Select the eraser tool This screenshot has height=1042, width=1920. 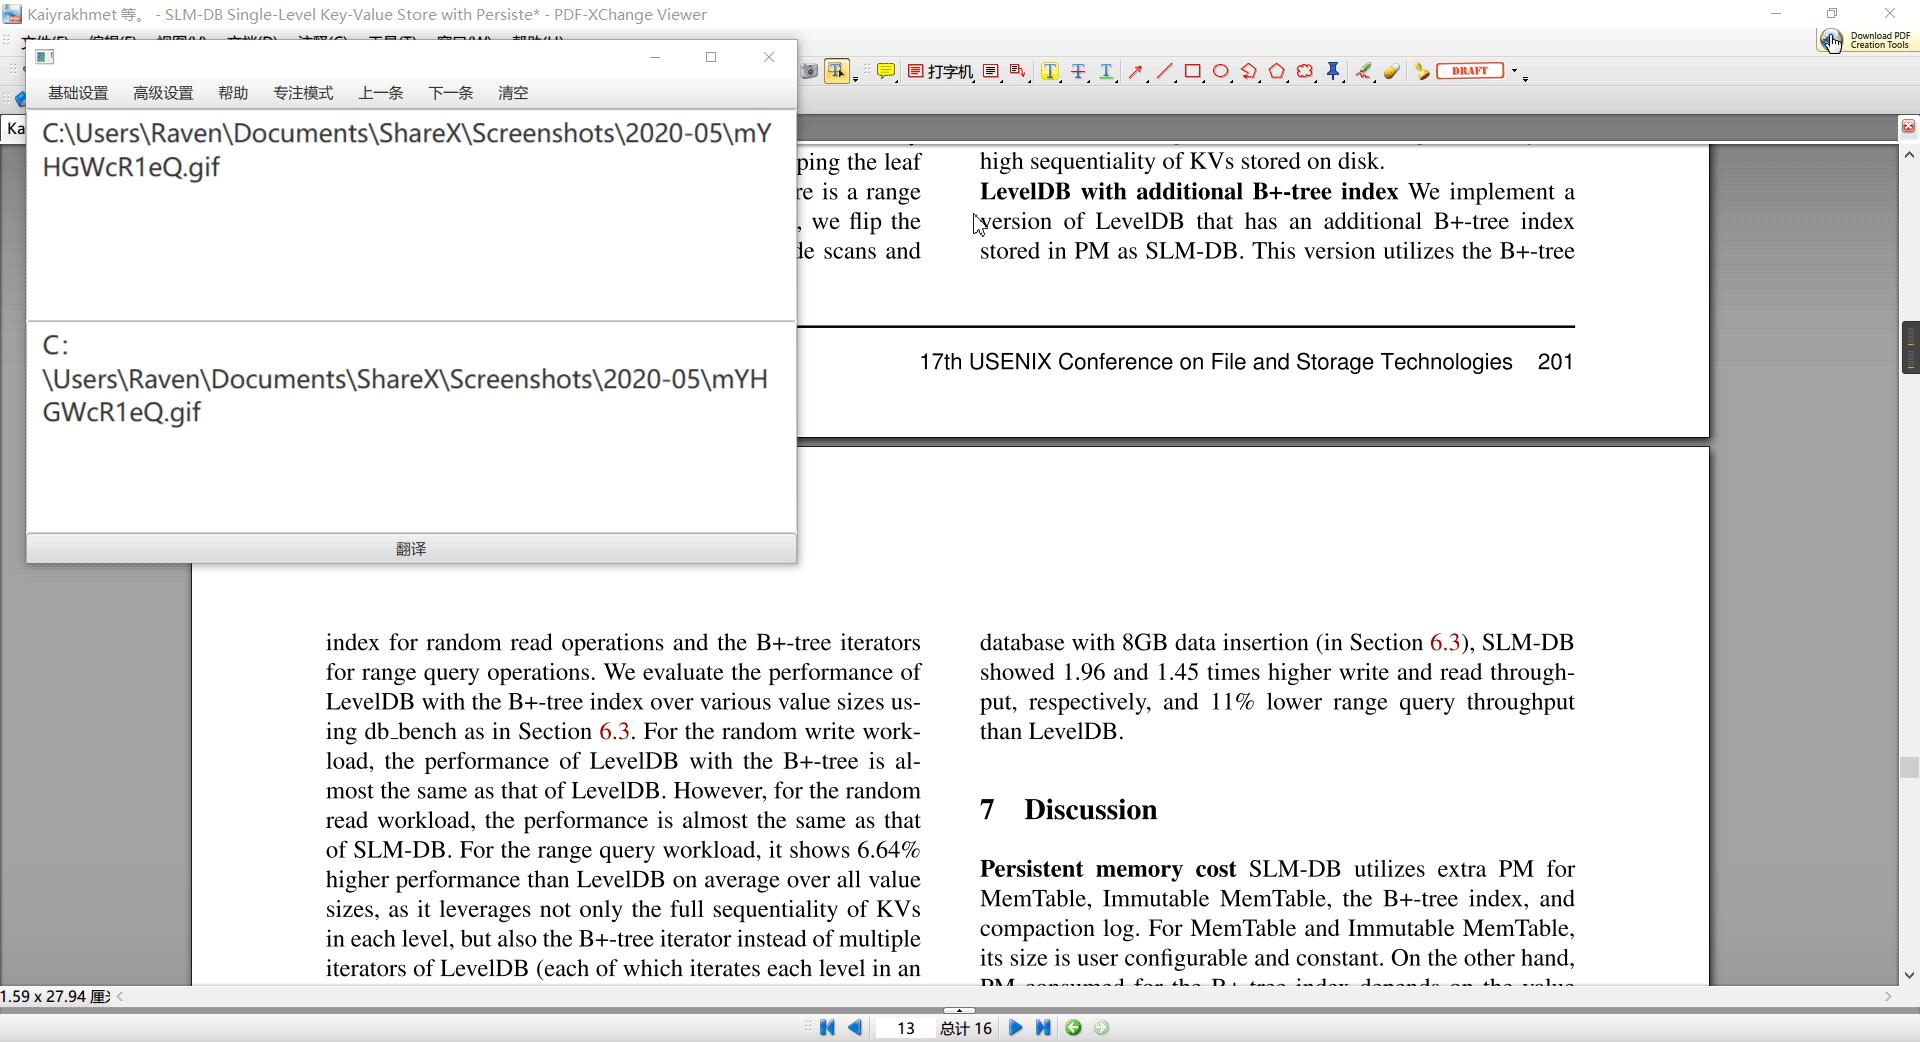click(1391, 71)
